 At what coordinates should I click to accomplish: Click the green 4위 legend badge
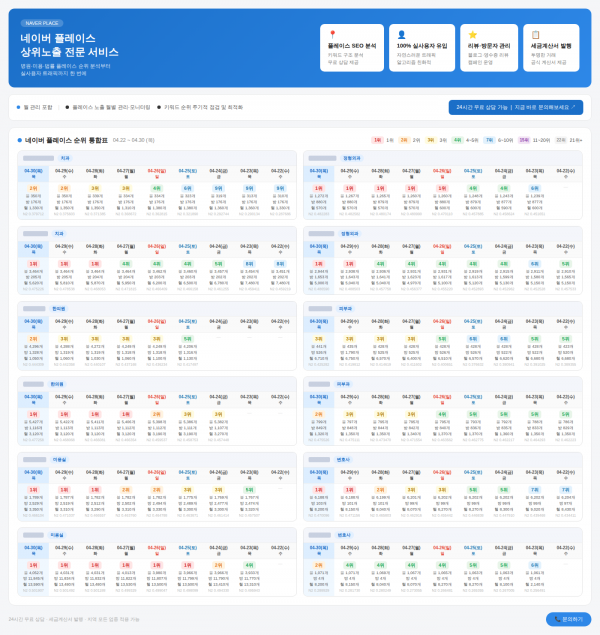click(457, 140)
